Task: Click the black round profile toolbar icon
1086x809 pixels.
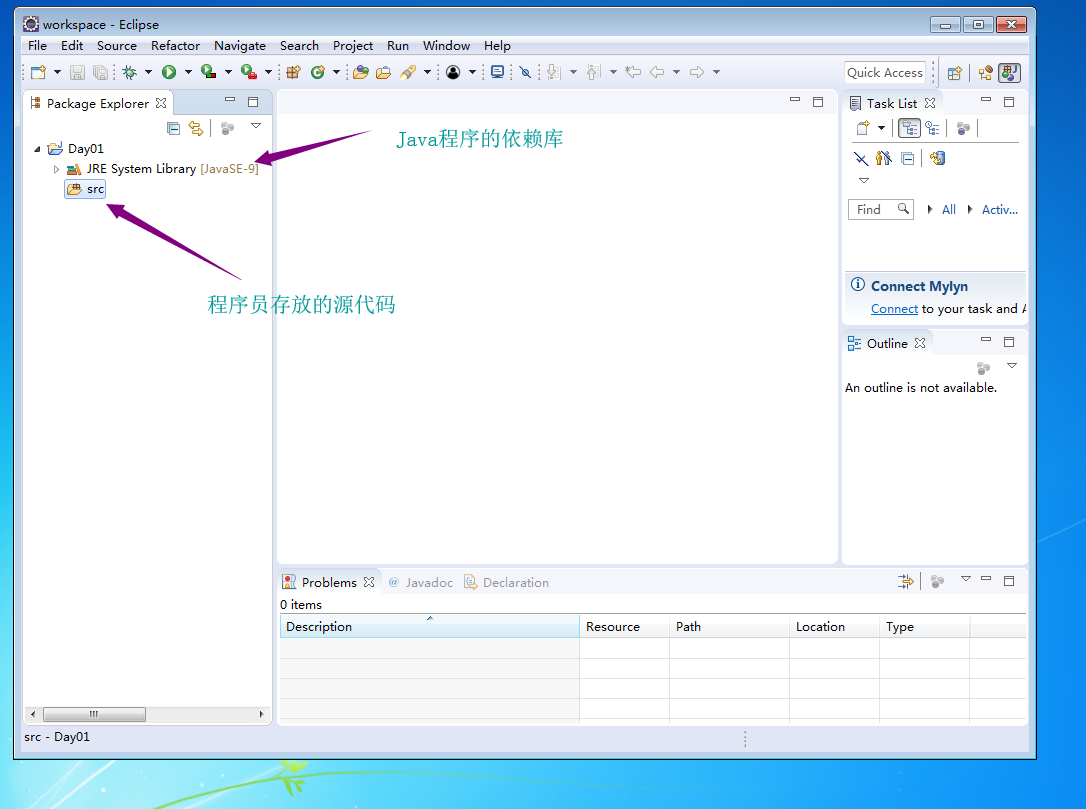Action: coord(453,72)
